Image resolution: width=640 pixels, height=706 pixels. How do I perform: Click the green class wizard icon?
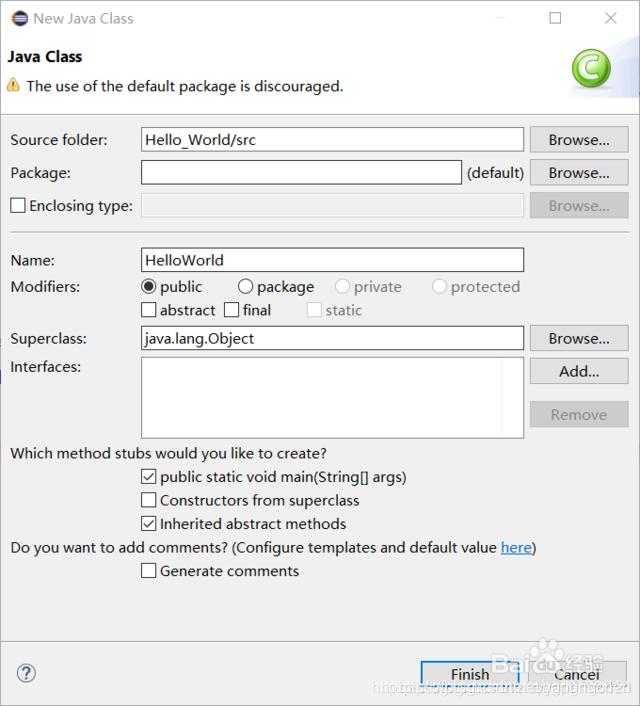click(591, 68)
